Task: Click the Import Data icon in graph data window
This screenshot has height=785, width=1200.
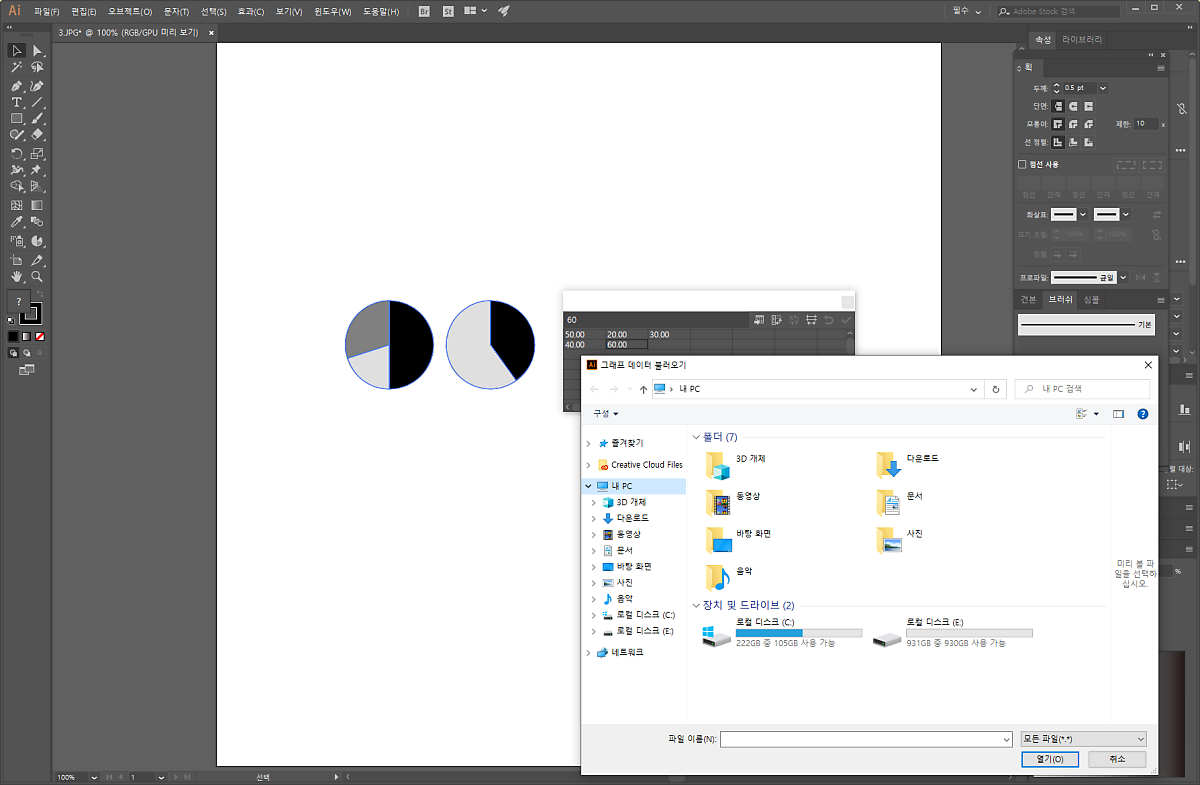Action: [x=760, y=319]
